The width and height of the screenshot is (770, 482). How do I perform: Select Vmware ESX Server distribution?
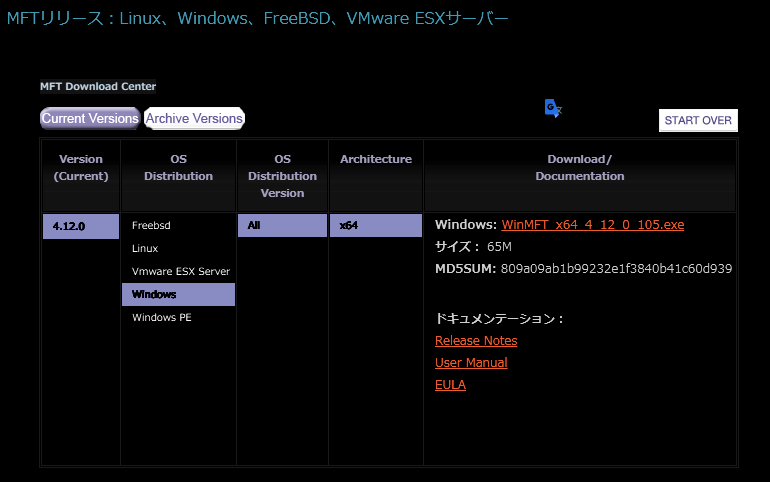coord(181,271)
